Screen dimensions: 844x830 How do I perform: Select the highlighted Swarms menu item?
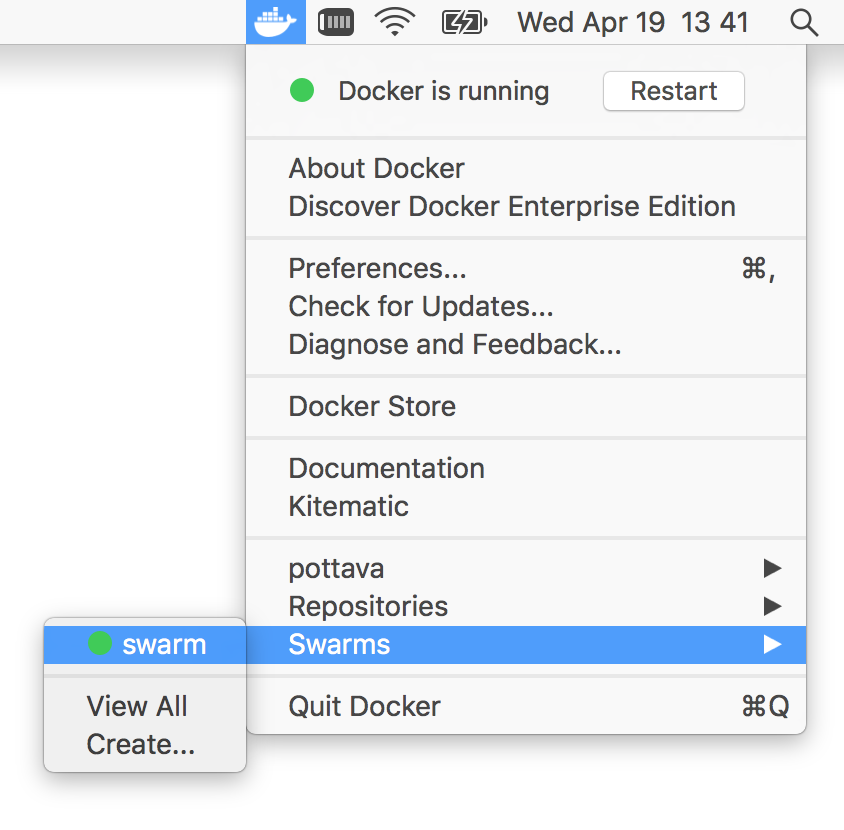pos(526,644)
